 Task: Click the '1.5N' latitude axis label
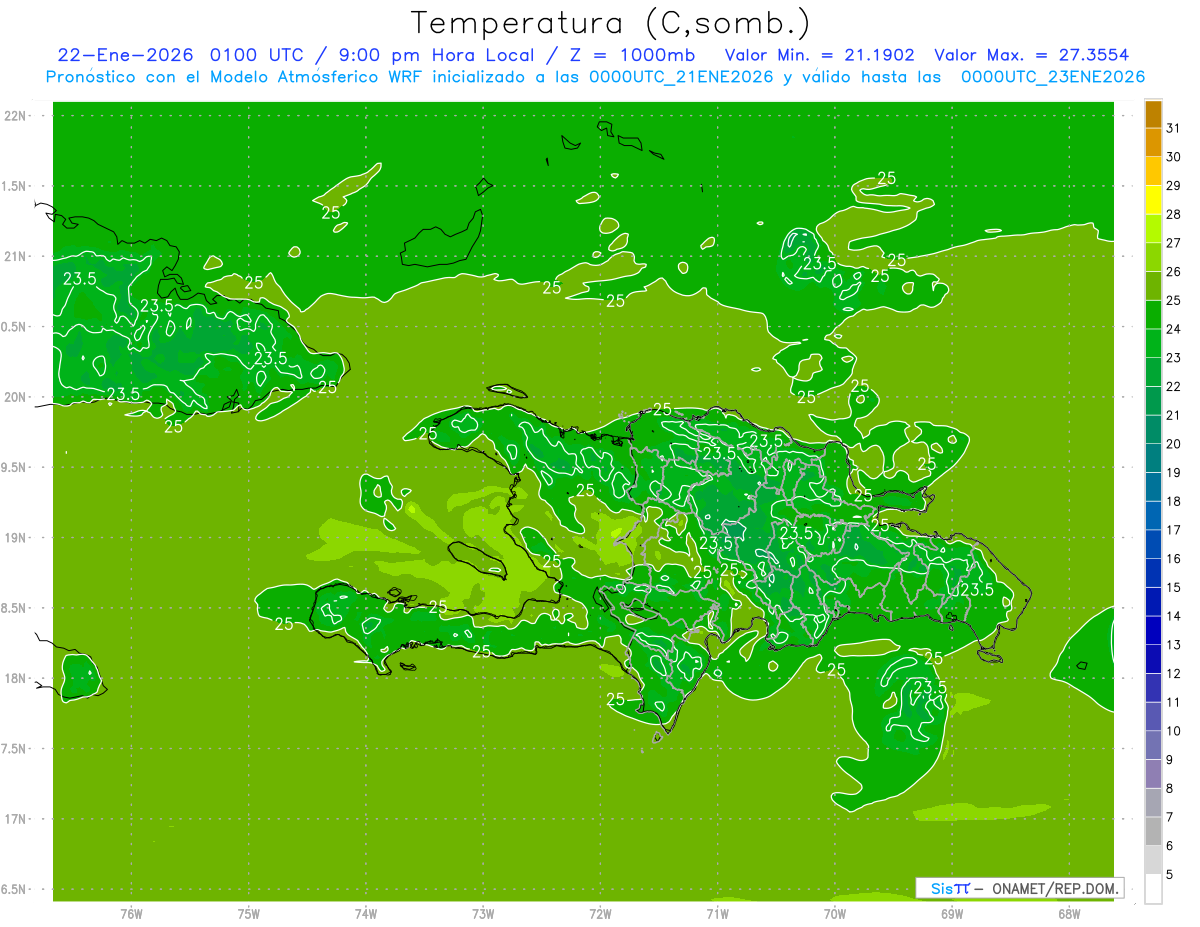(14, 186)
